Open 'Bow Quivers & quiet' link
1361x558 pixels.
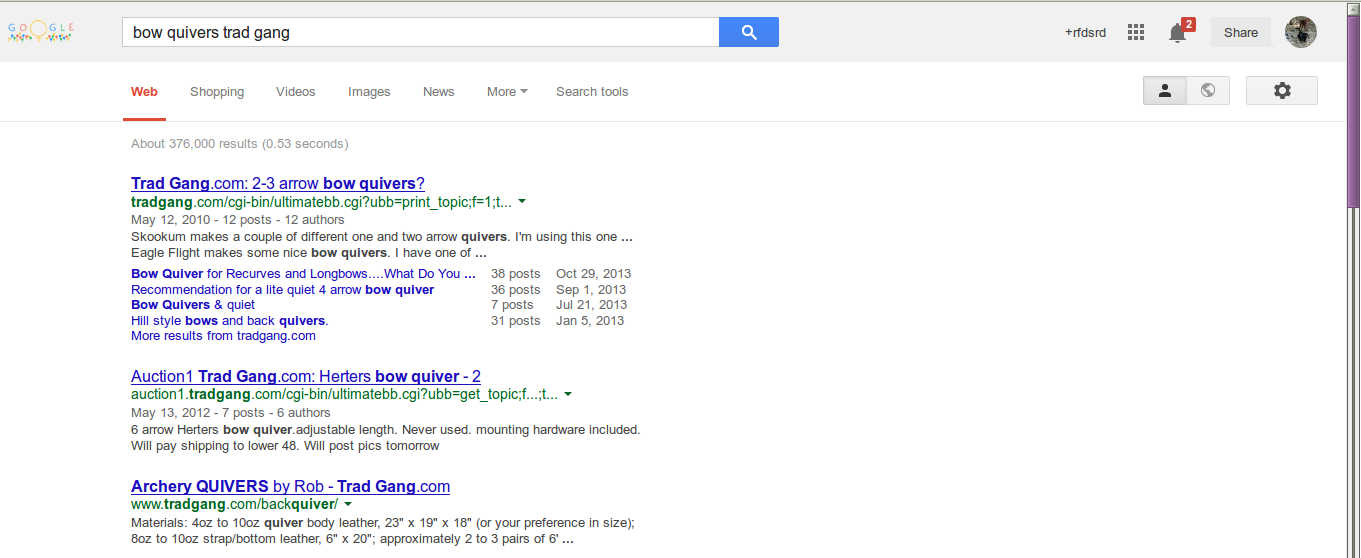[x=193, y=304]
